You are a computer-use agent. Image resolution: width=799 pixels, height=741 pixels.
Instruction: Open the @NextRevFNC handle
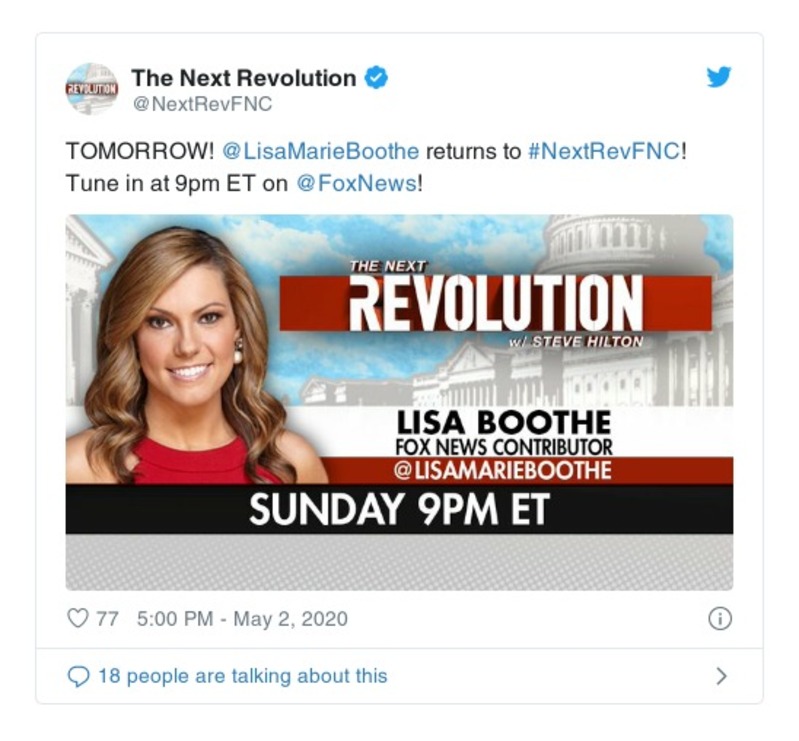[x=202, y=104]
